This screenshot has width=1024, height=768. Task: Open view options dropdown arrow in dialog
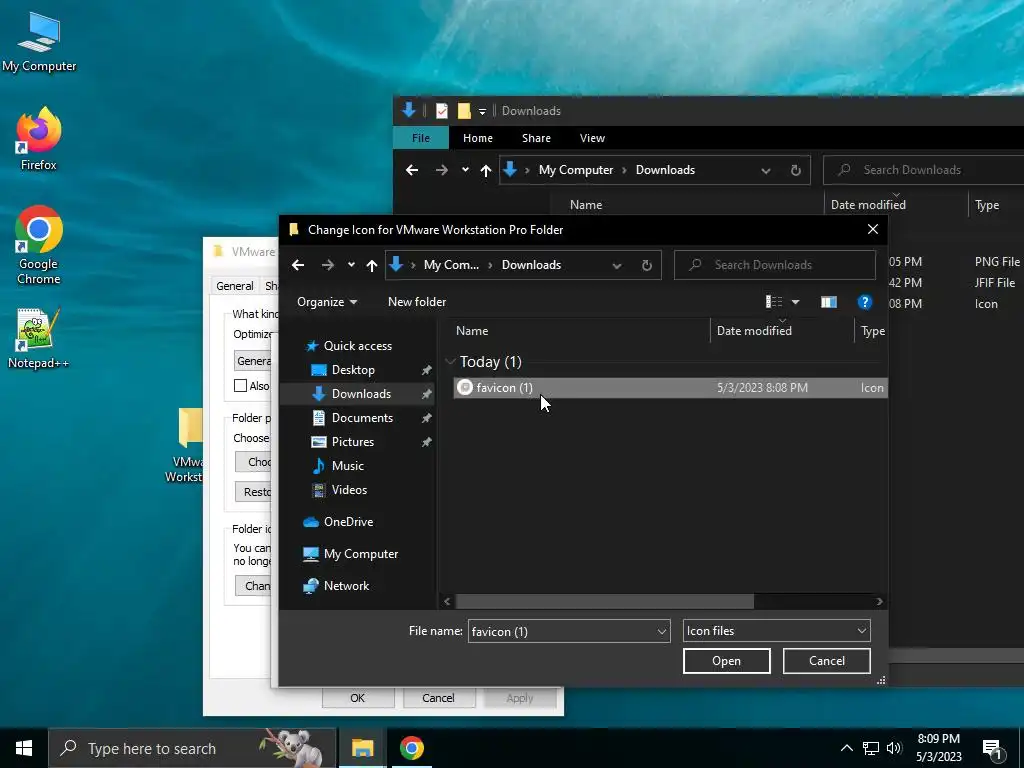[795, 302]
